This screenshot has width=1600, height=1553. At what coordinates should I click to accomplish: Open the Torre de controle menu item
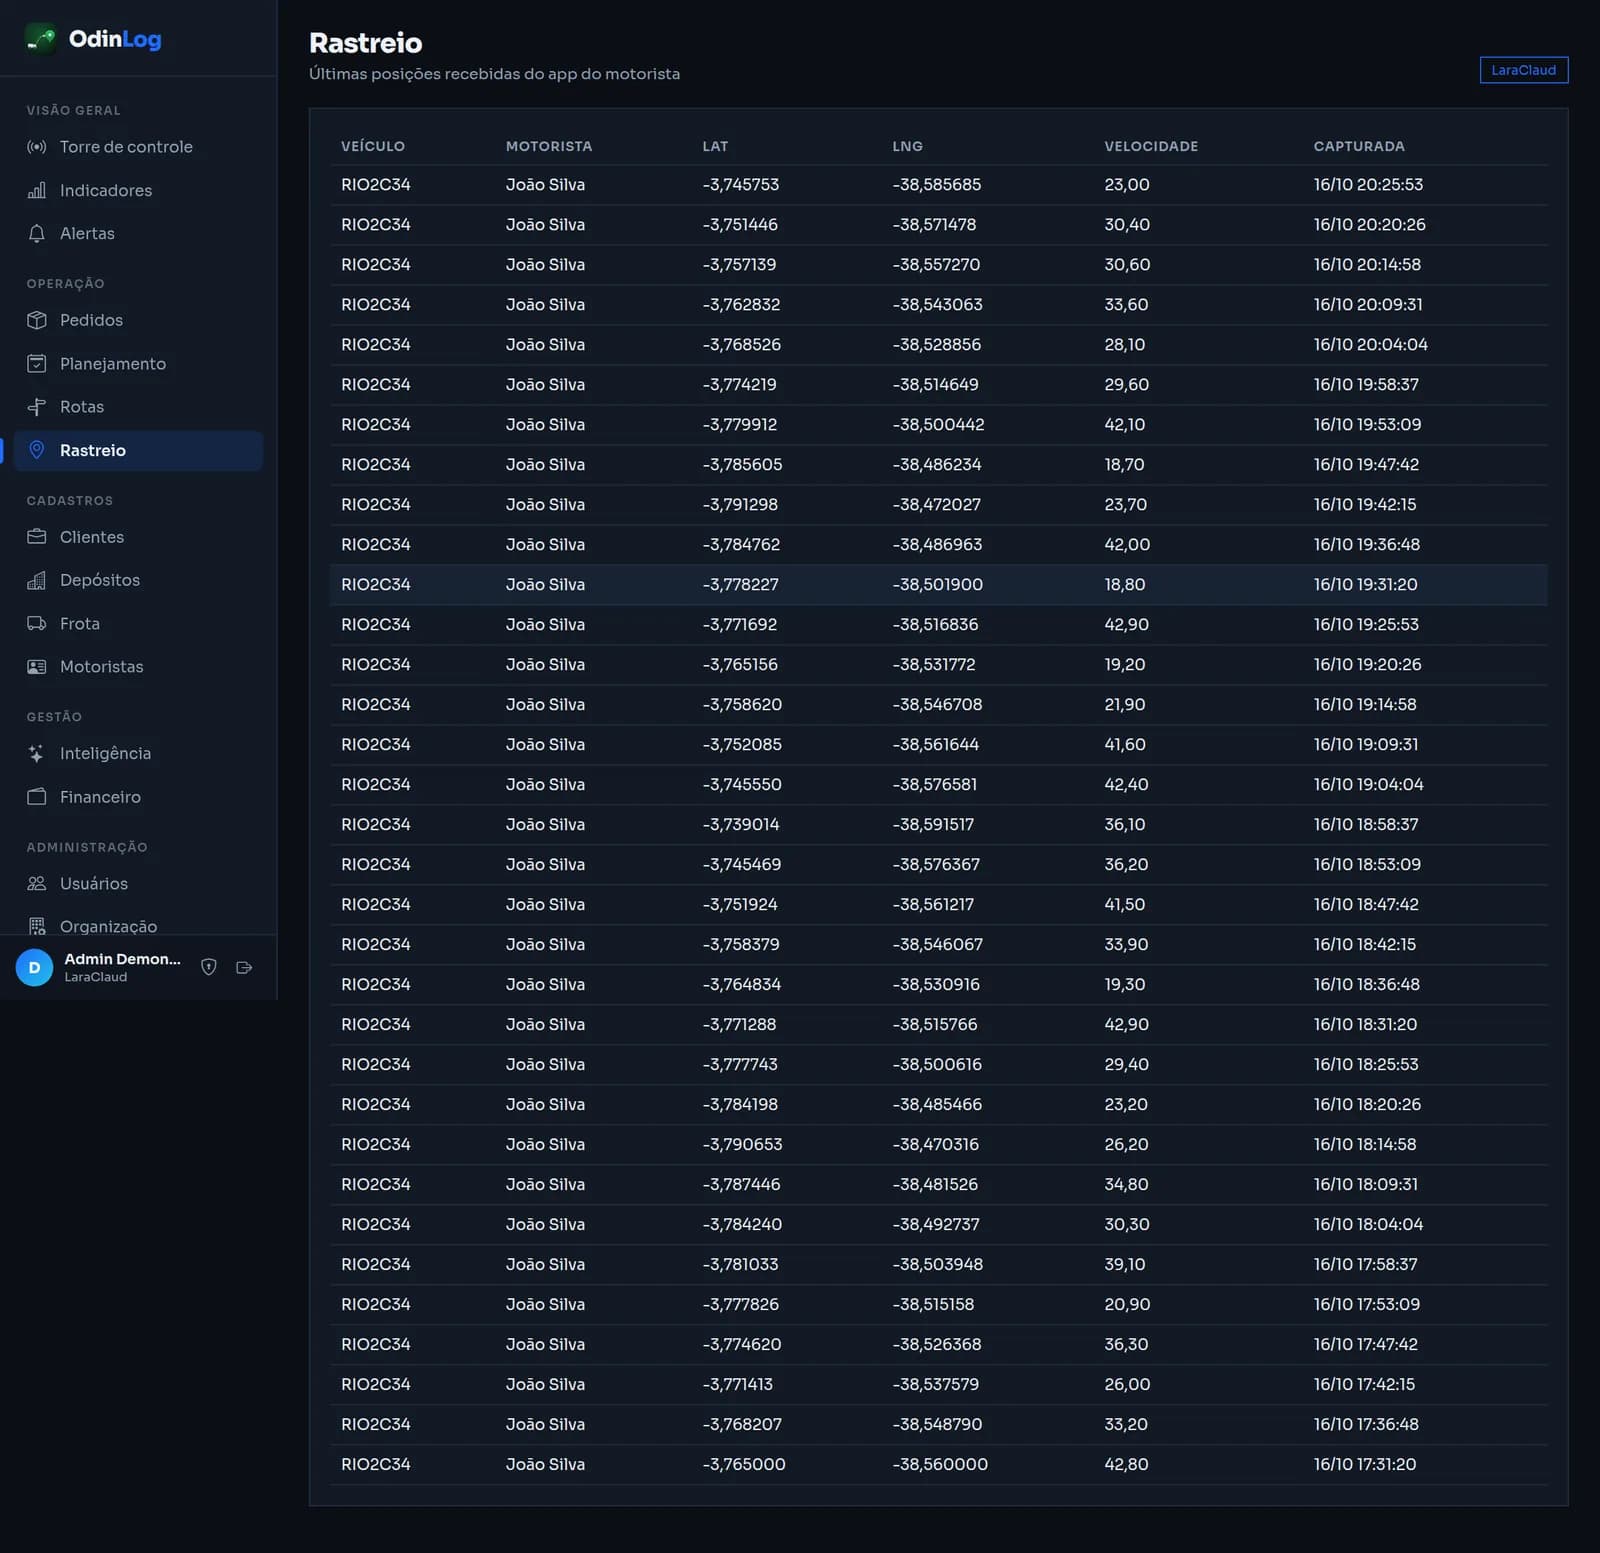[139, 147]
